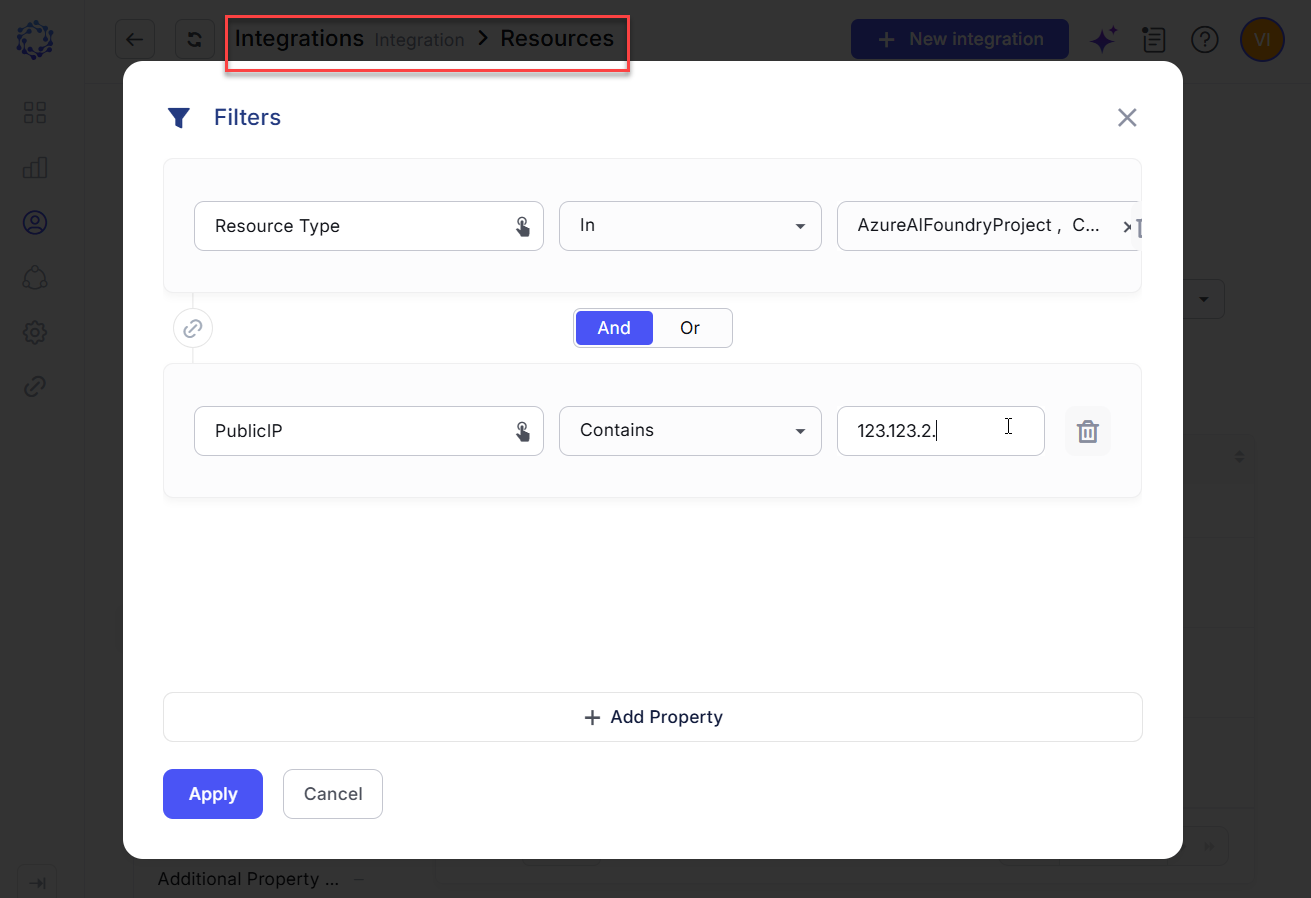Click the pointer icon in Resource Type field

point(523,227)
